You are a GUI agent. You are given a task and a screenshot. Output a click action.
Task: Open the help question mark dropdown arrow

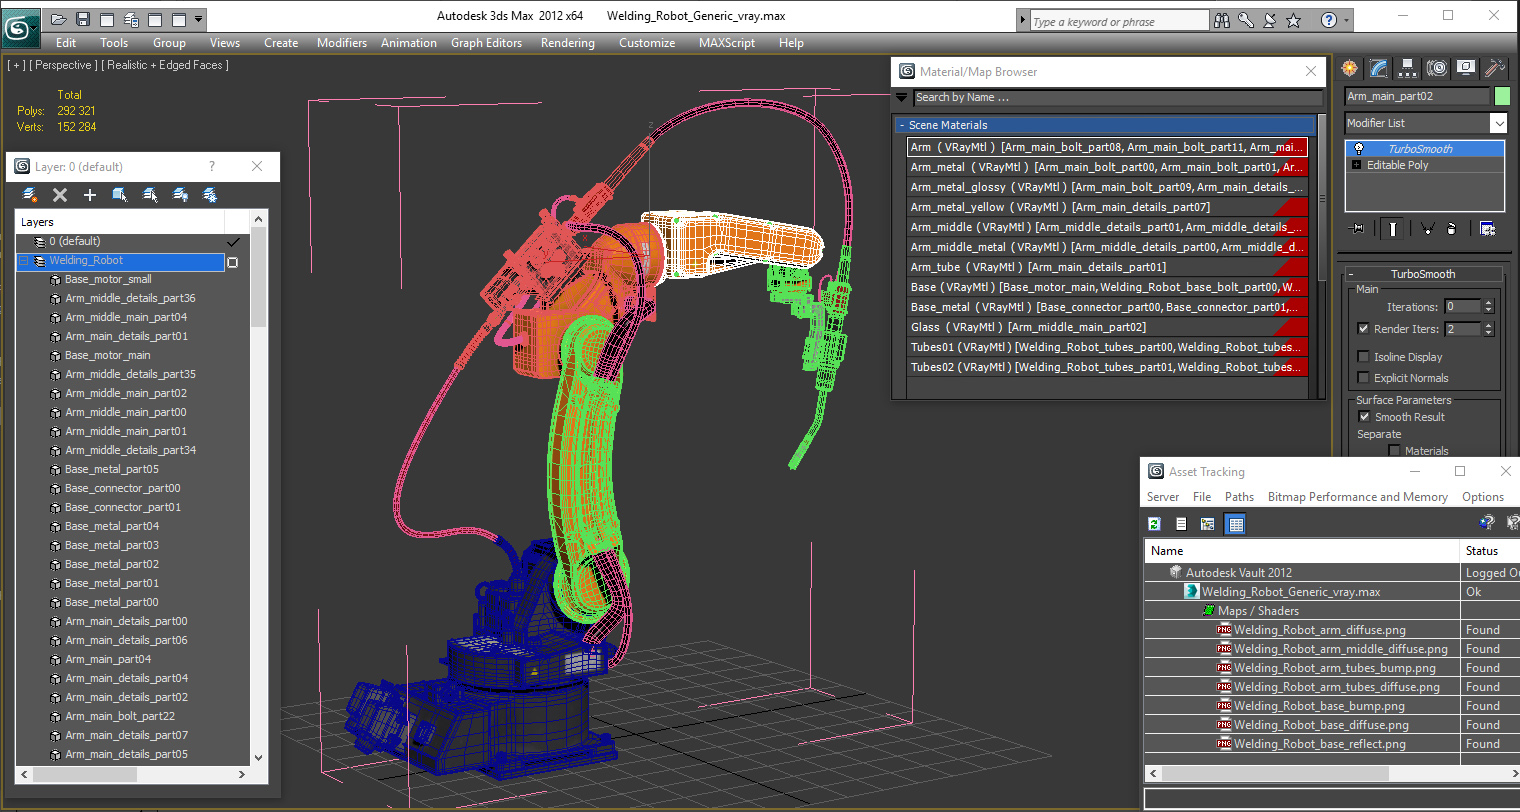click(x=1346, y=20)
